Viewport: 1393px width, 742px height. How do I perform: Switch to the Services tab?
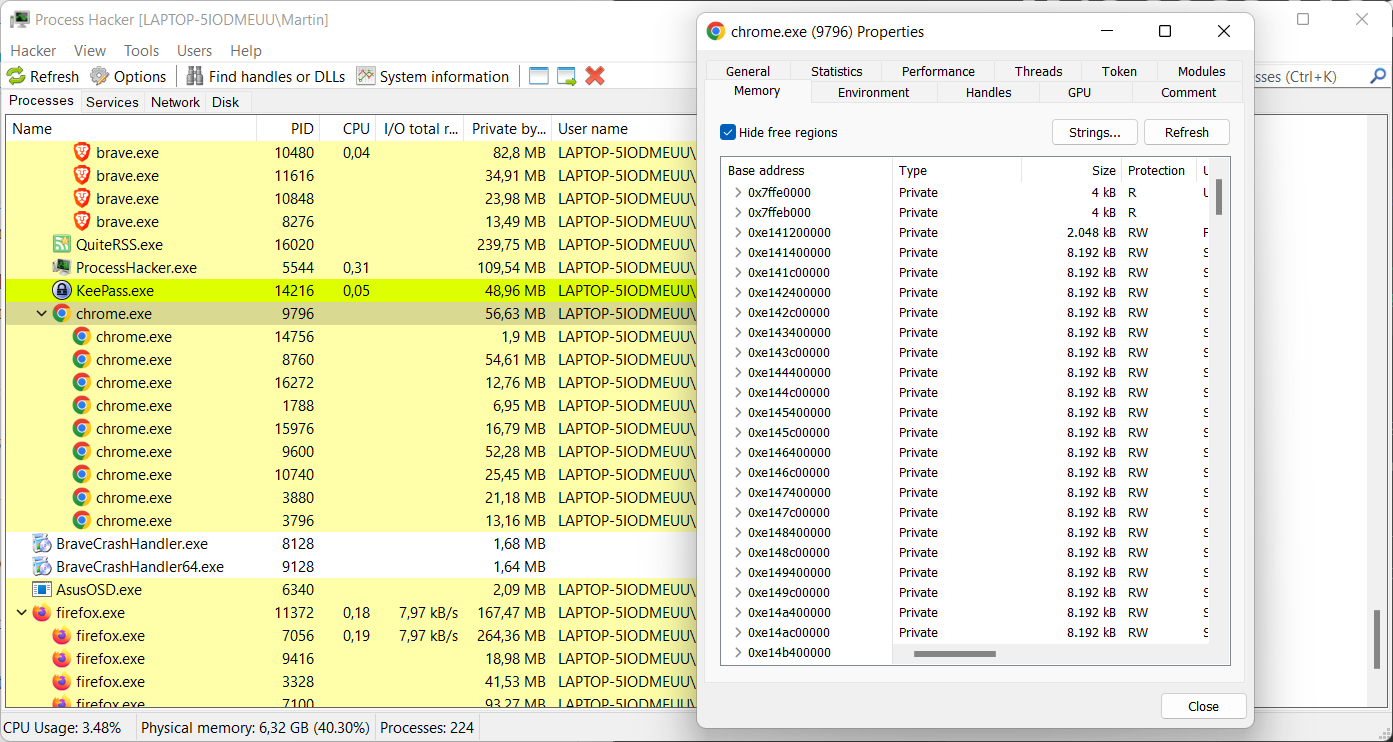pos(112,102)
